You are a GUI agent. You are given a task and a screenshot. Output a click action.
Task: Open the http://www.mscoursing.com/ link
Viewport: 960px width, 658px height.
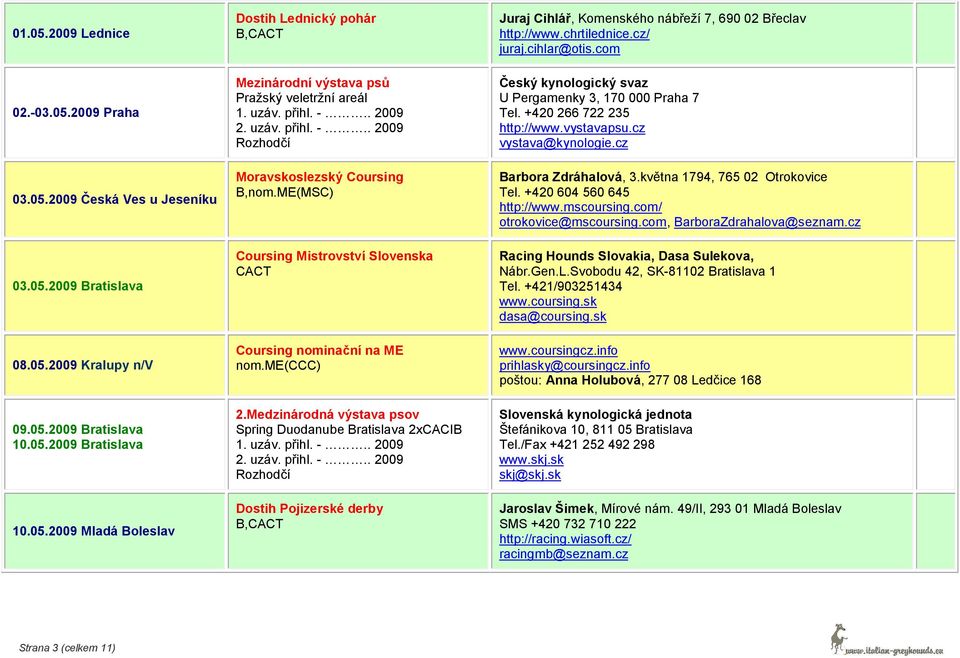(580, 207)
